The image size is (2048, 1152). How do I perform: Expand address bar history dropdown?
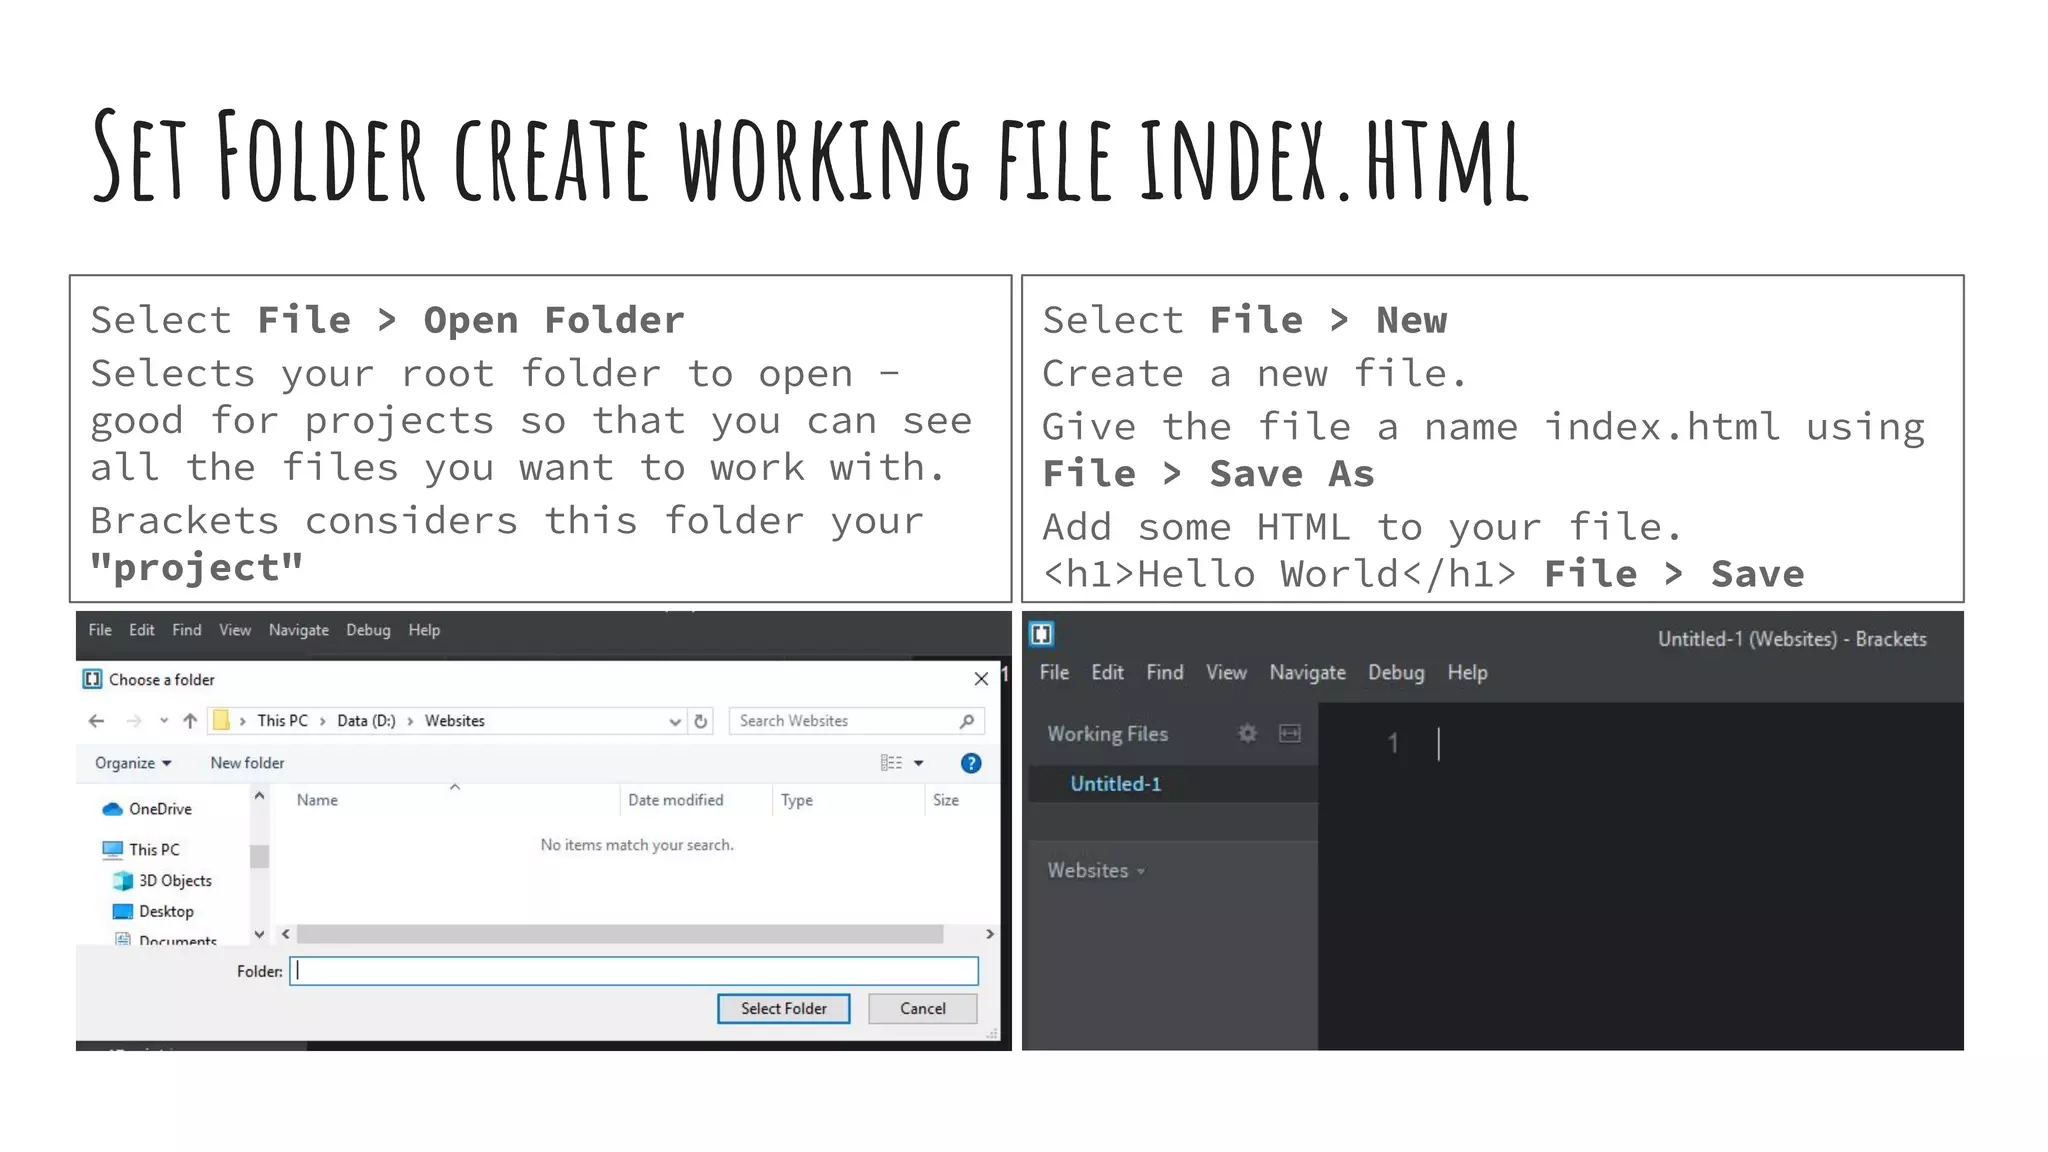pyautogui.click(x=675, y=721)
